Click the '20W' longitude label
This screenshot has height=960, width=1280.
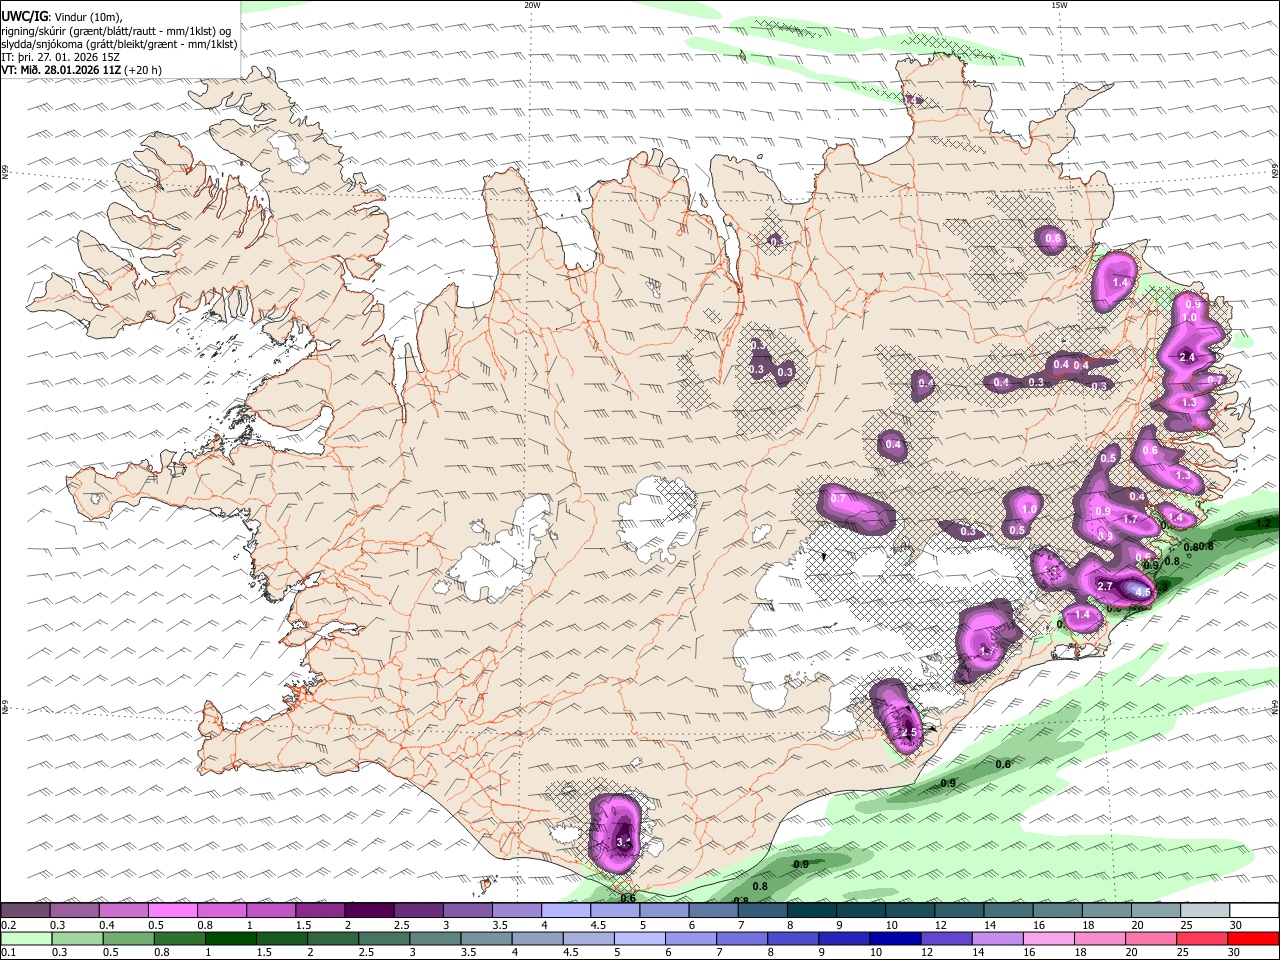pyautogui.click(x=532, y=5)
